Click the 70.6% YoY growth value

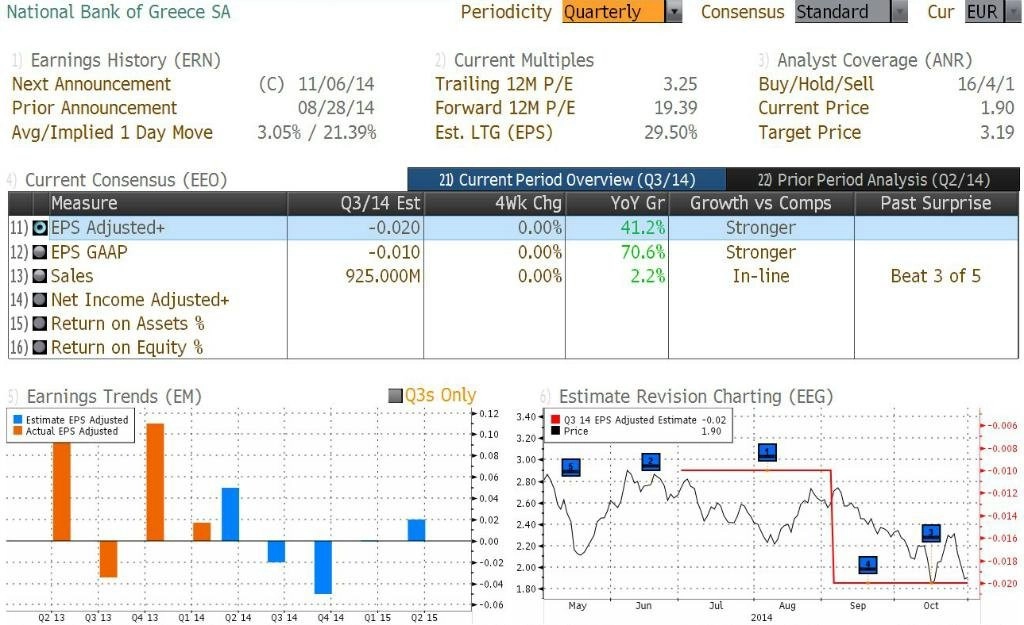(x=643, y=252)
